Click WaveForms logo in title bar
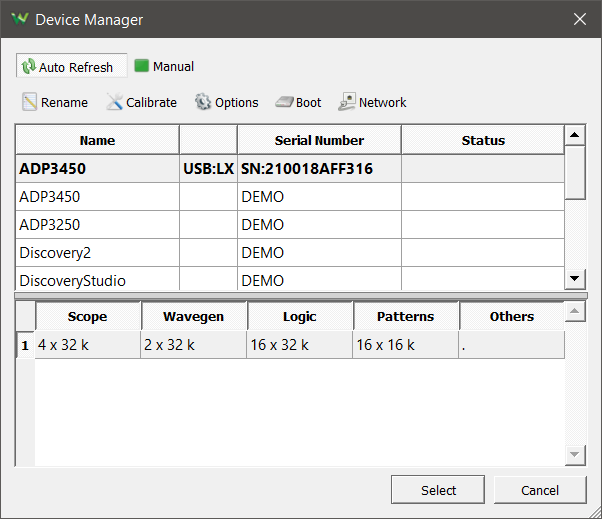This screenshot has width=602, height=519. click(20, 19)
